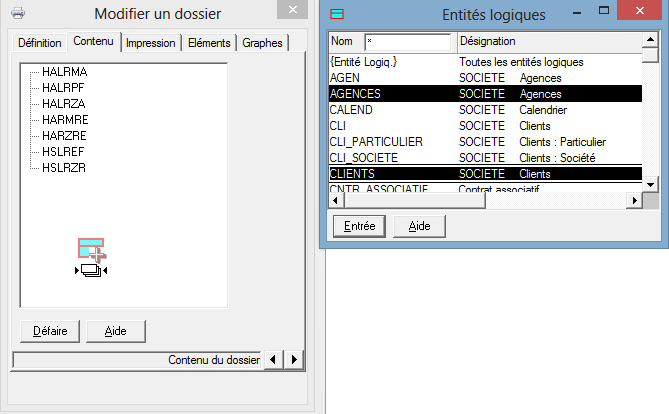This screenshot has width=669, height=414.
Task: Click the Entités logiques window title icon
Action: click(337, 14)
